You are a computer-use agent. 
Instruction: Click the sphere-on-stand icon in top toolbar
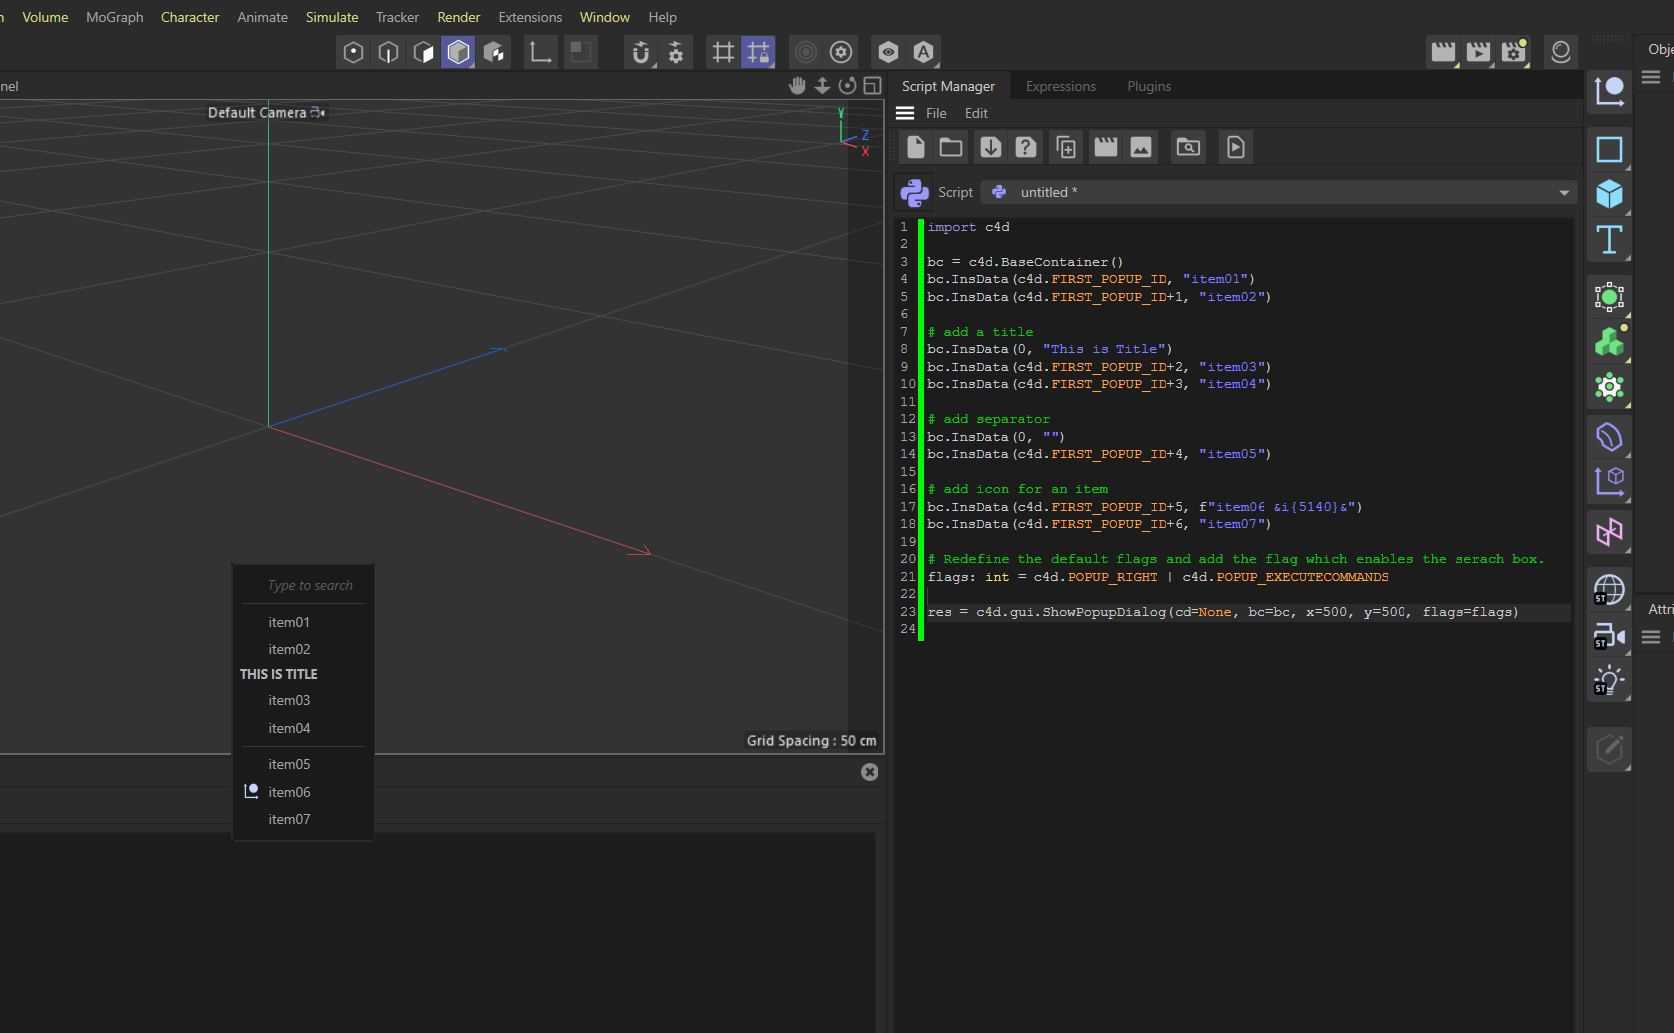(x=1561, y=52)
